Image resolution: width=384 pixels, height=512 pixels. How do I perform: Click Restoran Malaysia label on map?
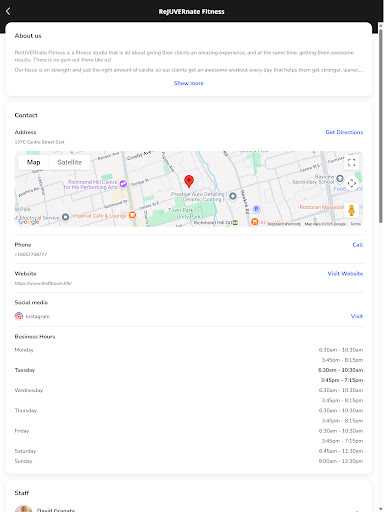pyautogui.click(x=321, y=207)
